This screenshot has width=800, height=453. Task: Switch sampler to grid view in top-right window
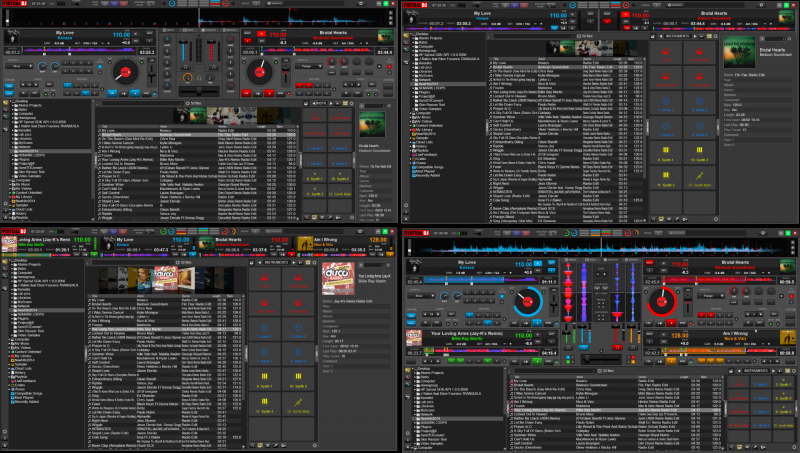(709, 37)
